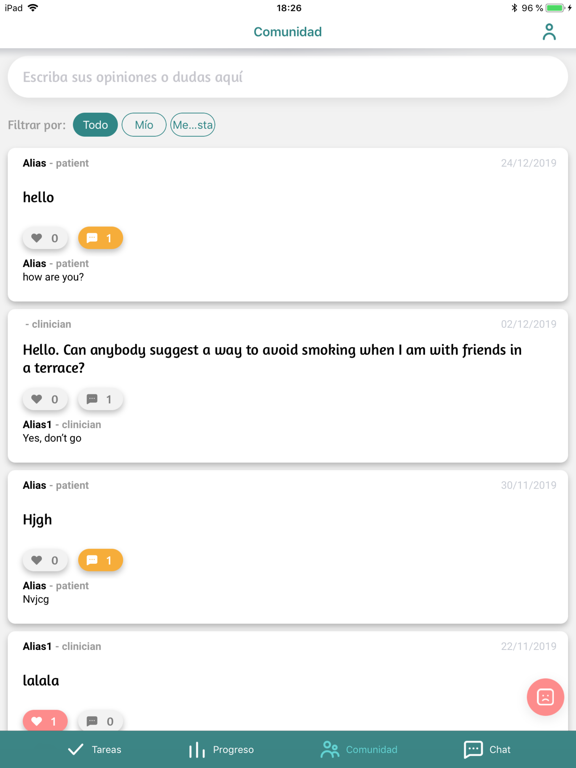The width and height of the screenshot is (576, 768).
Task: Open comments on the "hello" post
Action: pos(100,238)
